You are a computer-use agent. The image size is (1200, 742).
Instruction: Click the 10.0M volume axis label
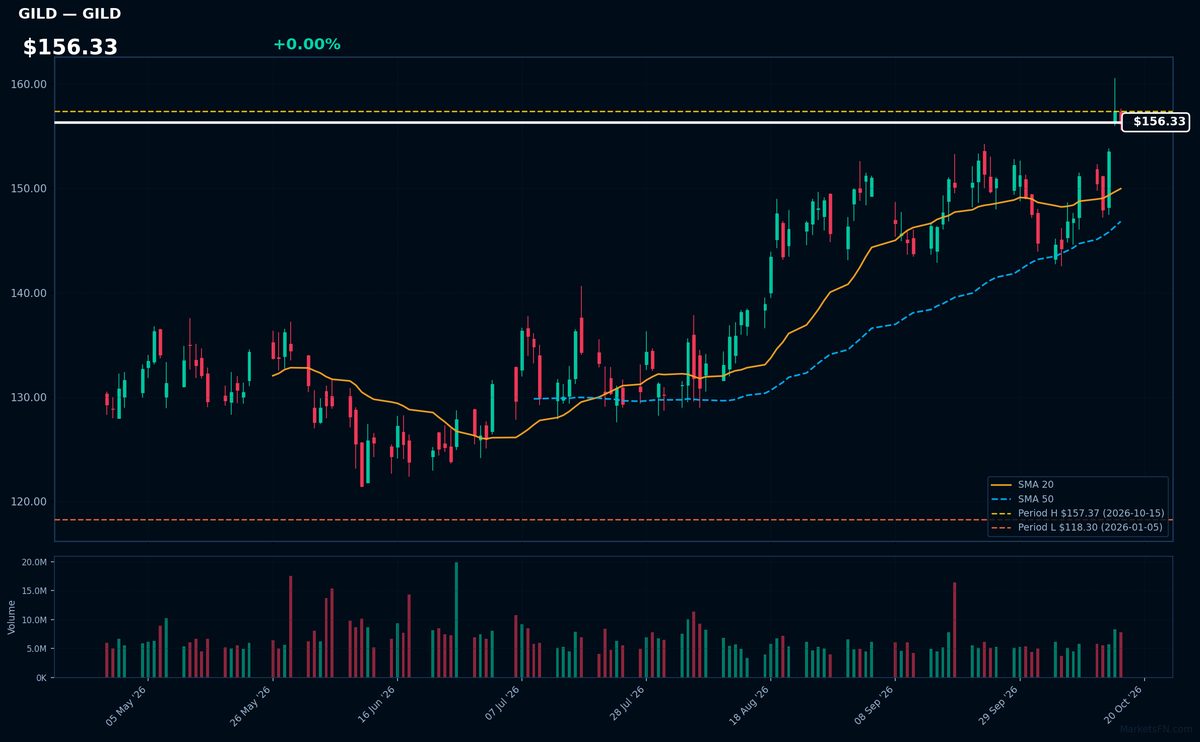coord(34,620)
